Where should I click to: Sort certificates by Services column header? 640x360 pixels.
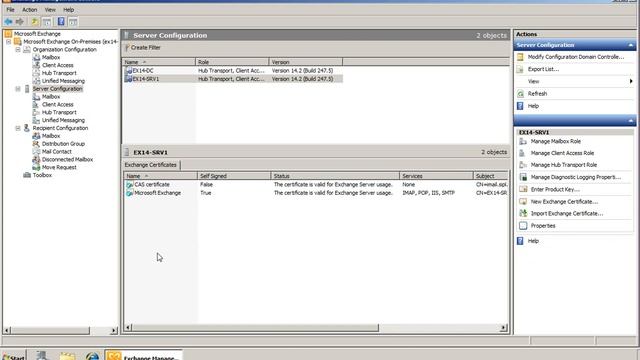pyautogui.click(x=436, y=176)
